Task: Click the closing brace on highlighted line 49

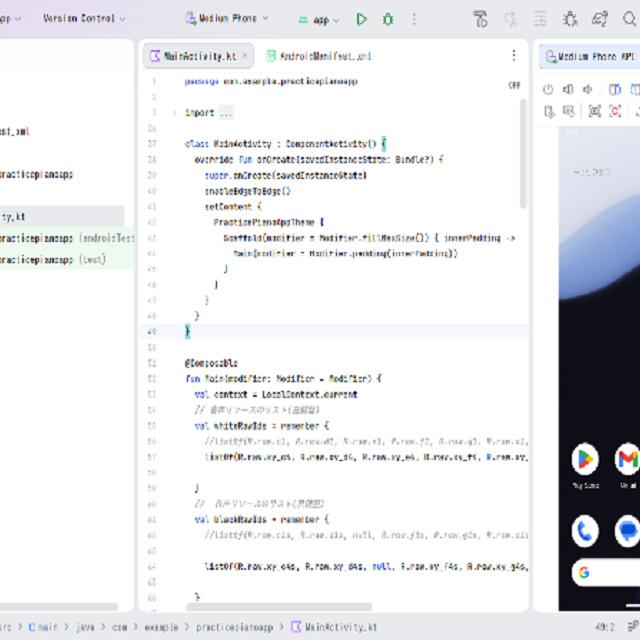Action: (x=188, y=331)
